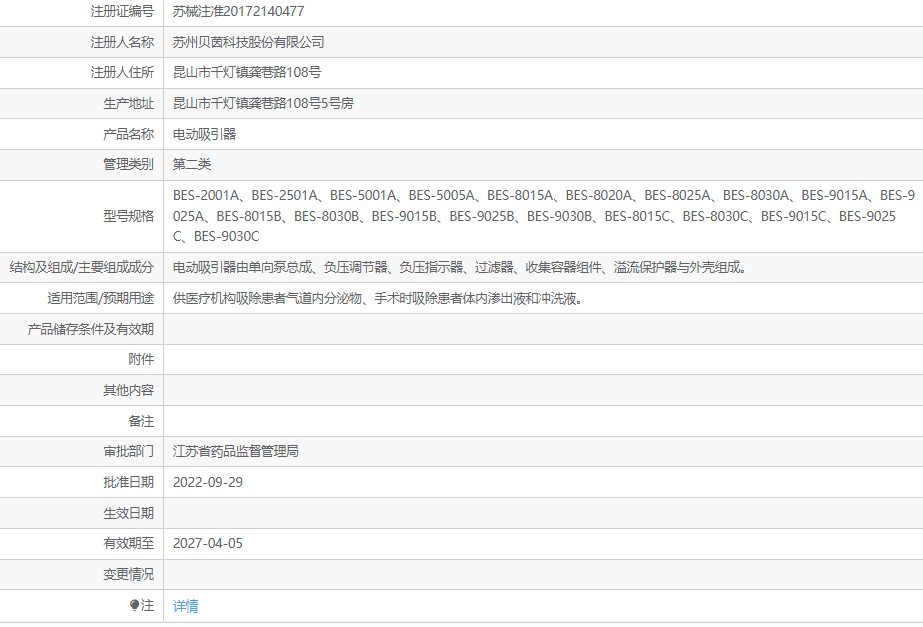Click the 生产地址 label
The image size is (923, 627).
point(128,104)
